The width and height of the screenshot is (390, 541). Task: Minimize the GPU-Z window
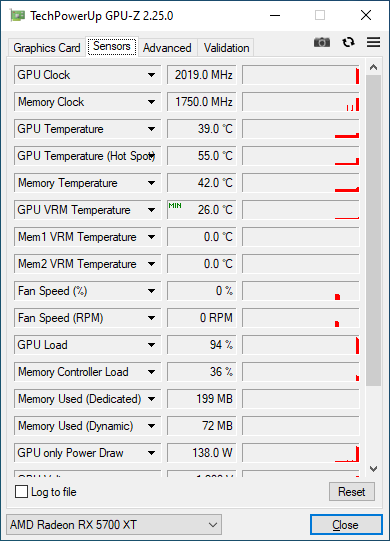[275, 16]
